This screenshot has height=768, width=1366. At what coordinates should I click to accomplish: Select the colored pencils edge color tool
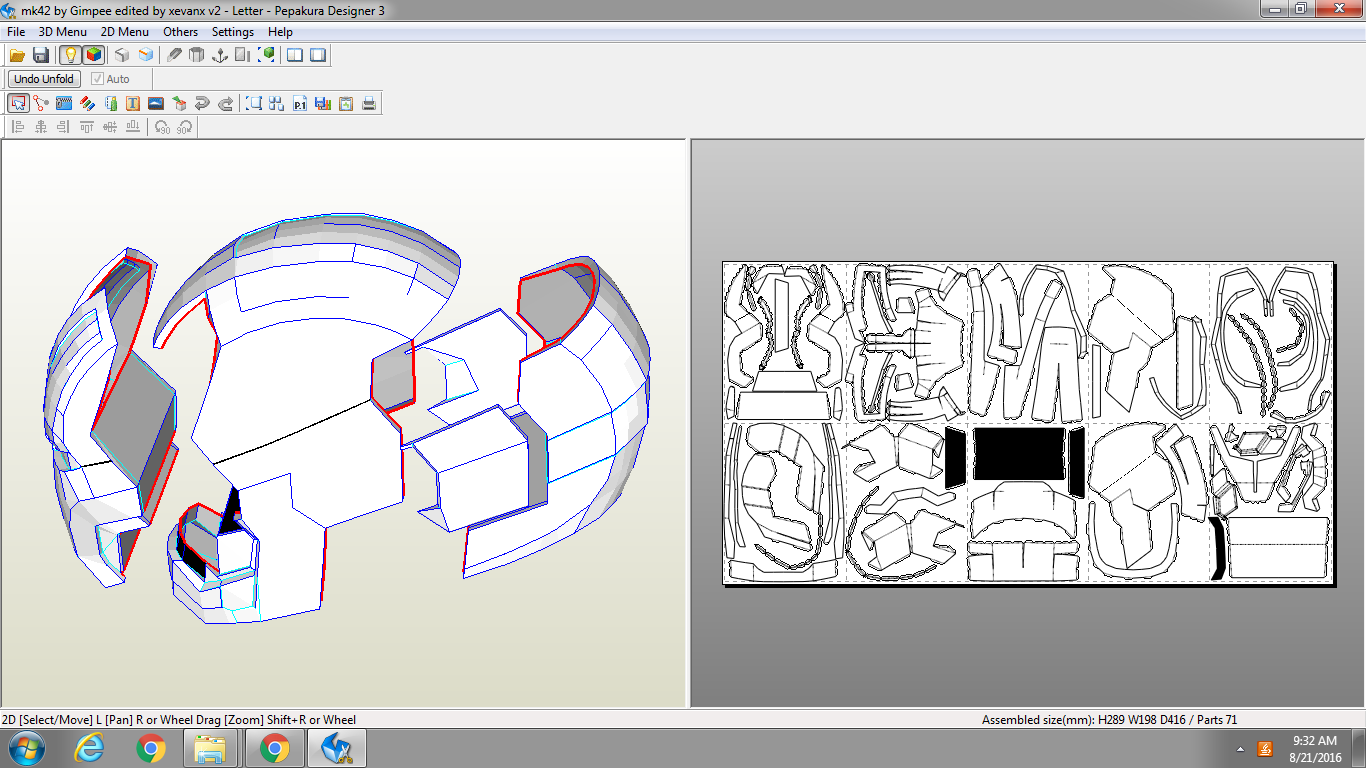87,103
